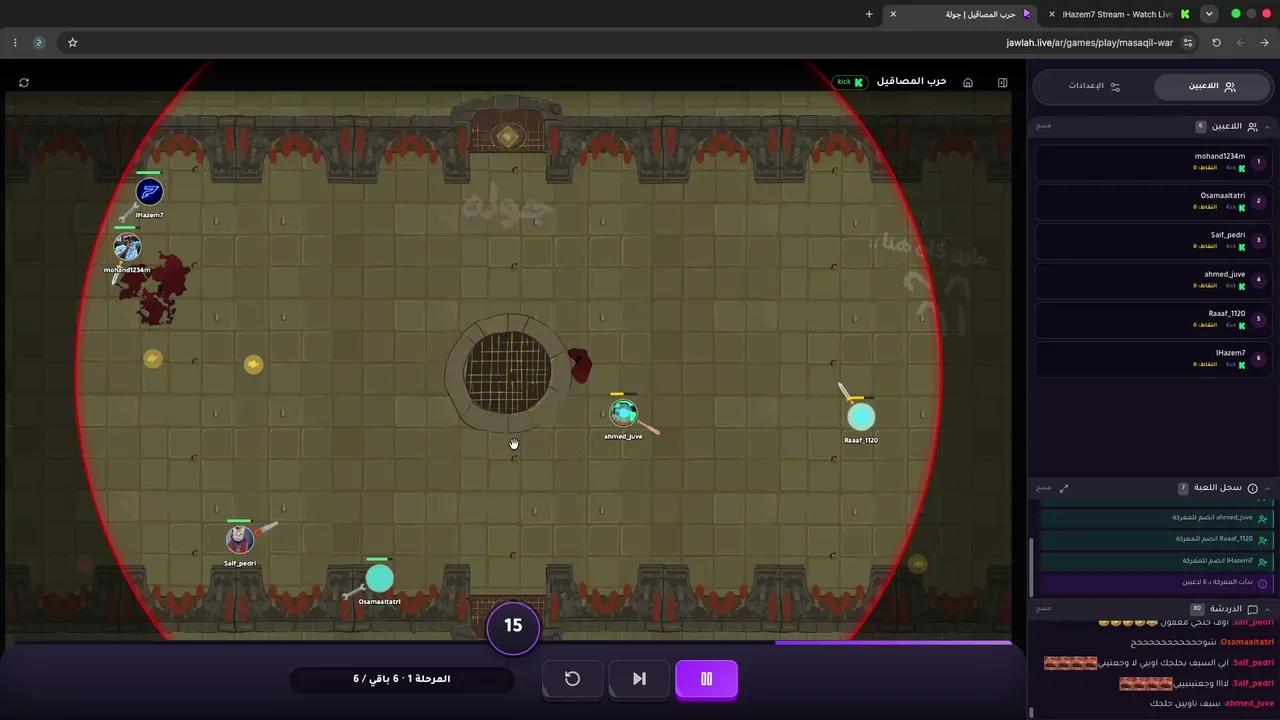Click the log entry for Raaaf_1120 joining

(x=1156, y=539)
